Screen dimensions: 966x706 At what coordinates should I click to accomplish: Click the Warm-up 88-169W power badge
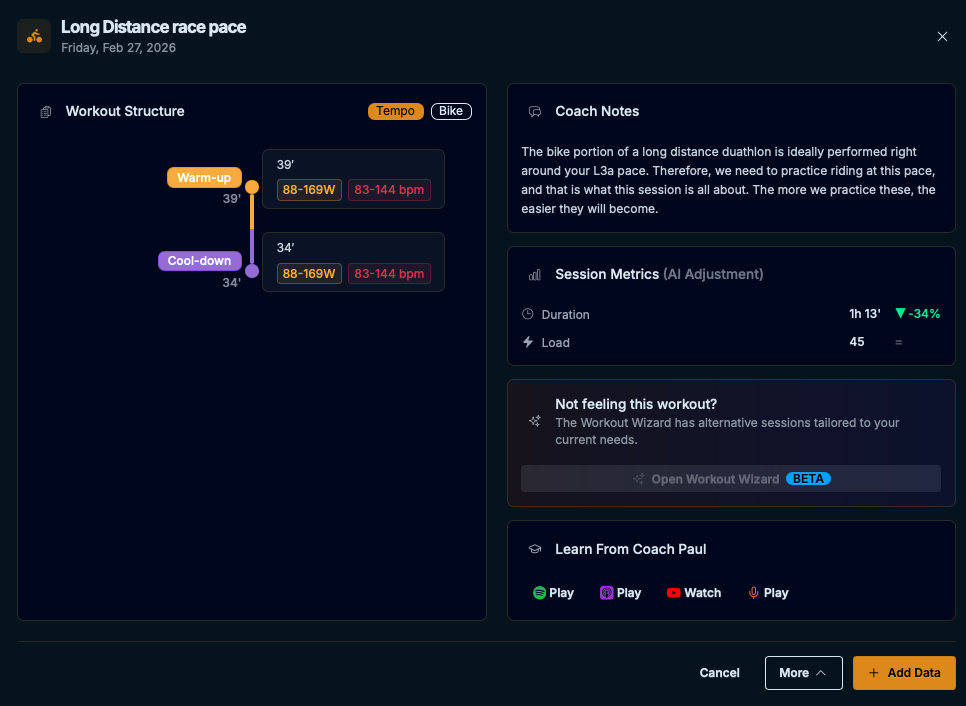(x=309, y=190)
